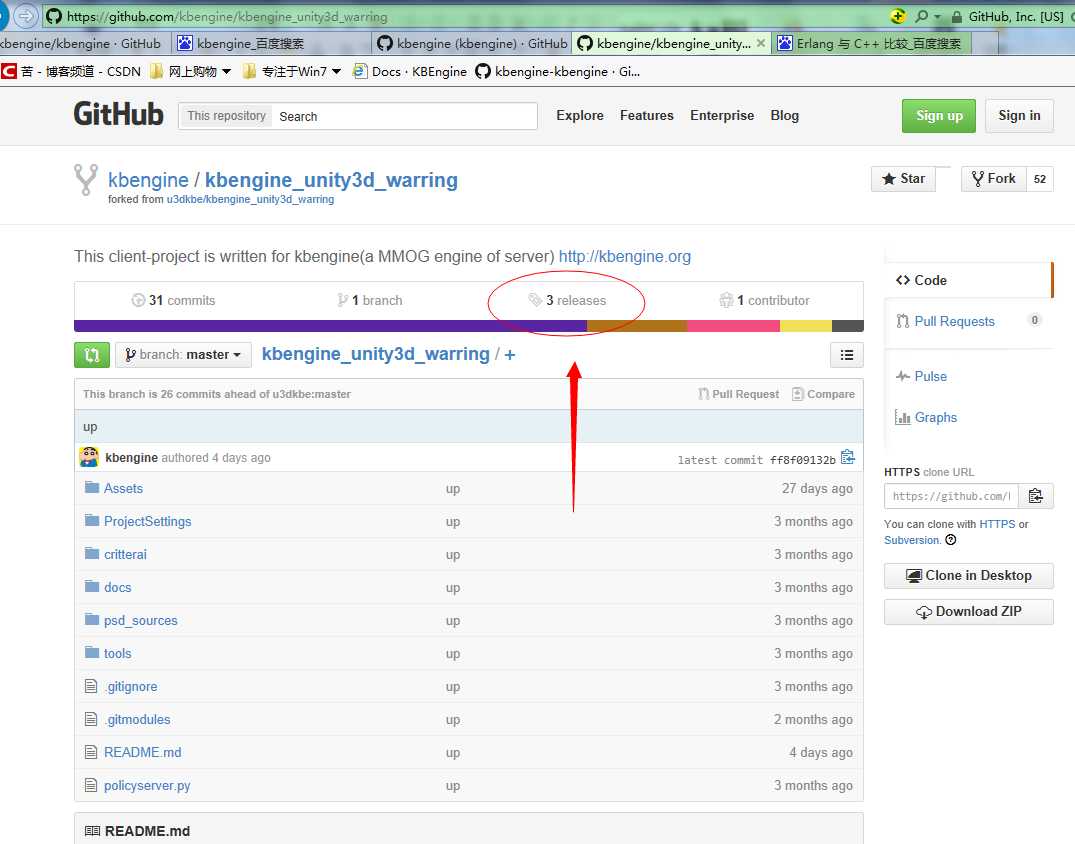1075x844 pixels.
Task: Click the policyserver.py file icon
Action: click(91, 784)
